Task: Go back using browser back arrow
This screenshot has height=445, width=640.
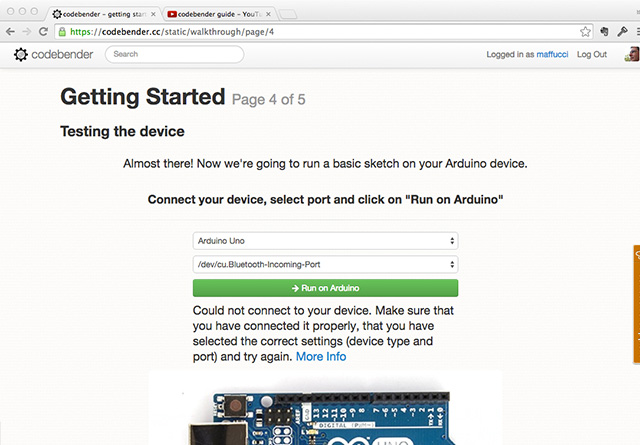Action: click(x=10, y=32)
